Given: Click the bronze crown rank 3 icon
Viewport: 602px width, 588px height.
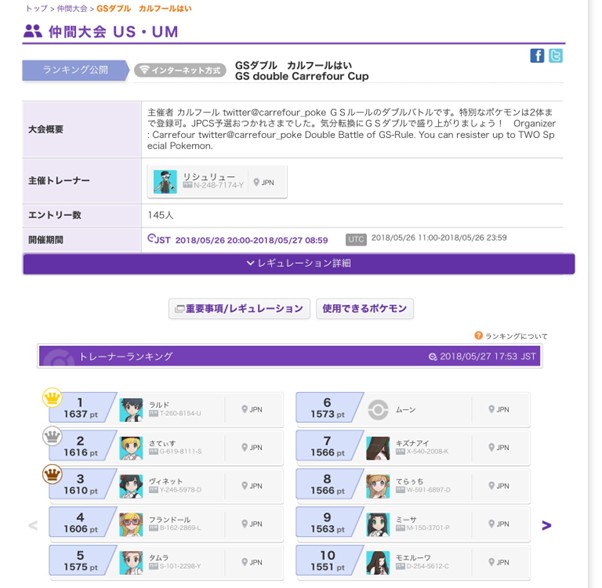Looking at the screenshot, I should 52,474.
